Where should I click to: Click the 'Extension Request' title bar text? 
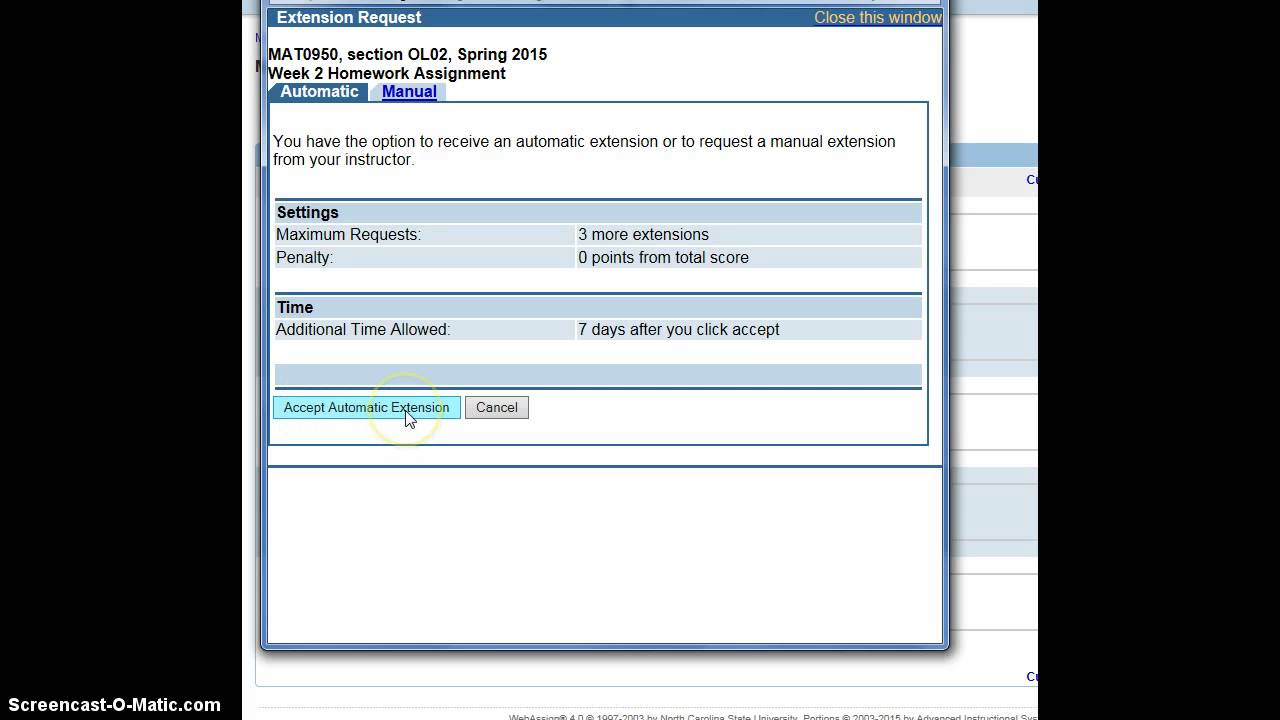pyautogui.click(x=349, y=17)
